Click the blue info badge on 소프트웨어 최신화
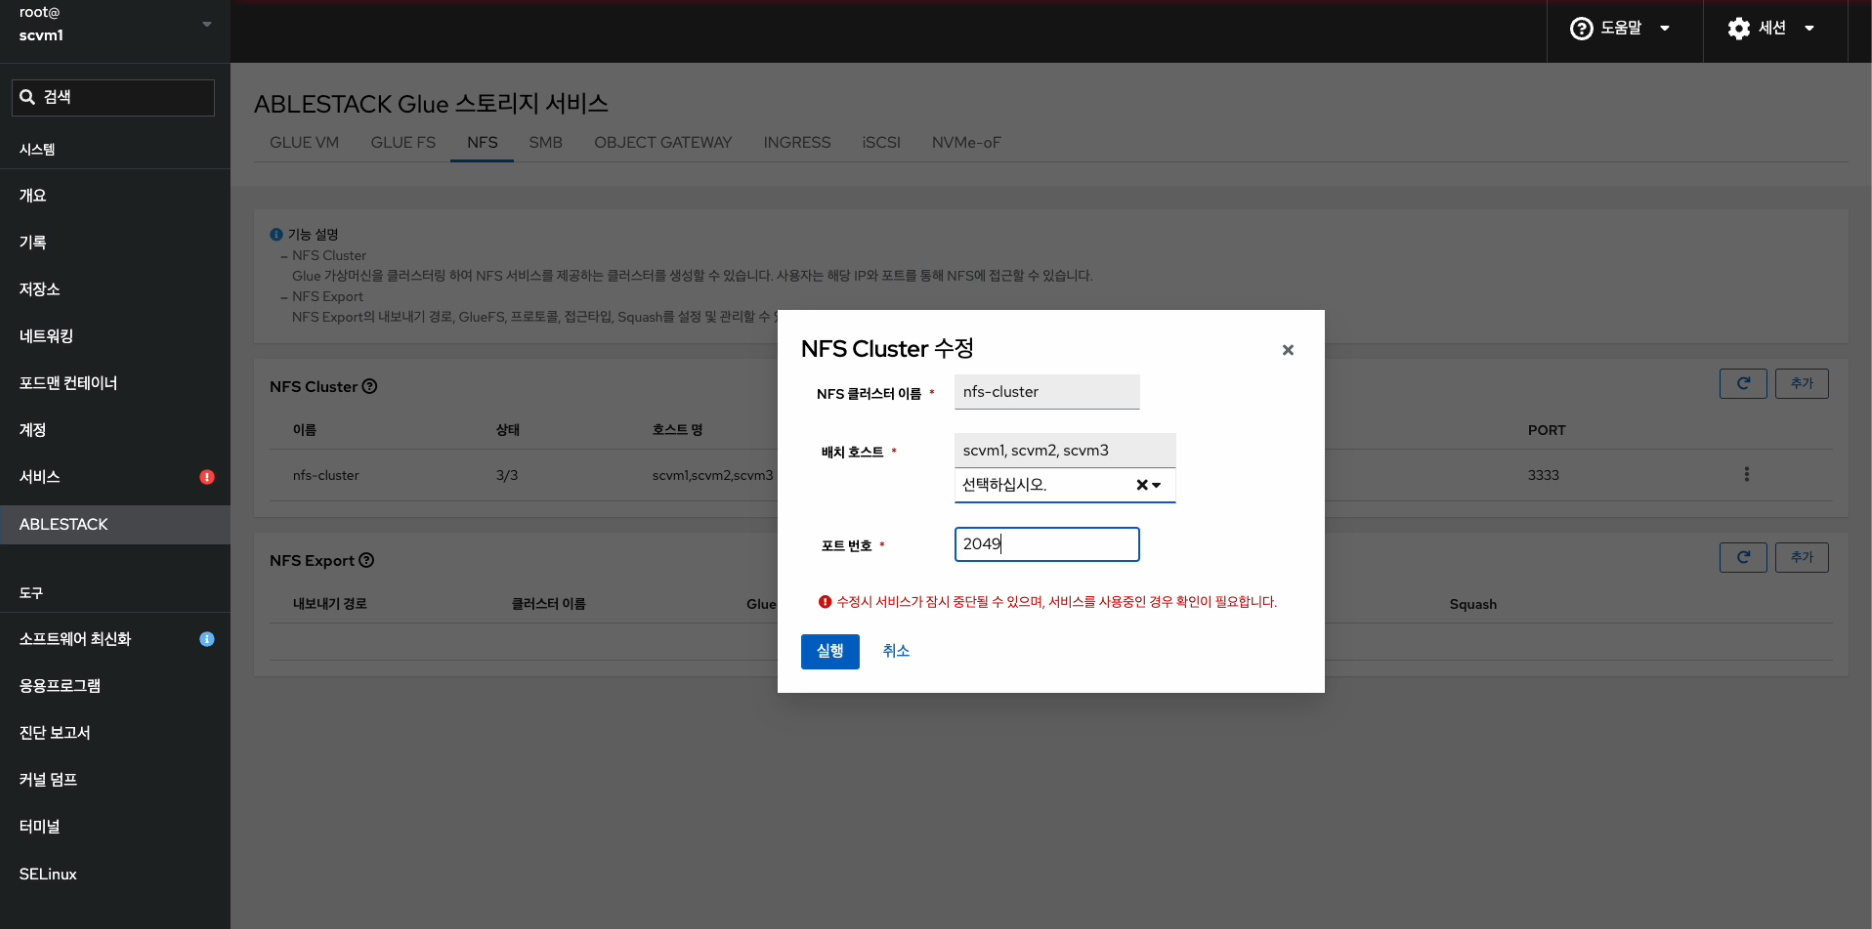Screen dimensions: 1872x929 coord(207,639)
